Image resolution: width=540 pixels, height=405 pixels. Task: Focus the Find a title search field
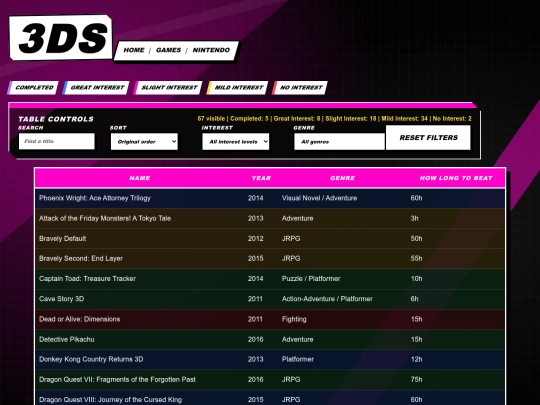57,141
